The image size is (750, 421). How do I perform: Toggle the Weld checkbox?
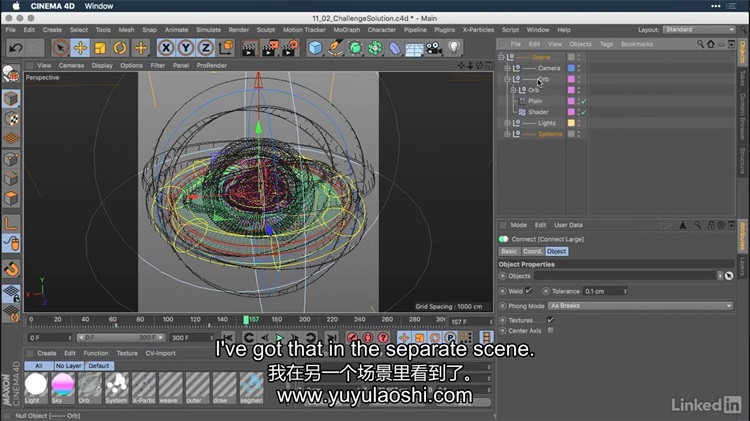click(529, 290)
